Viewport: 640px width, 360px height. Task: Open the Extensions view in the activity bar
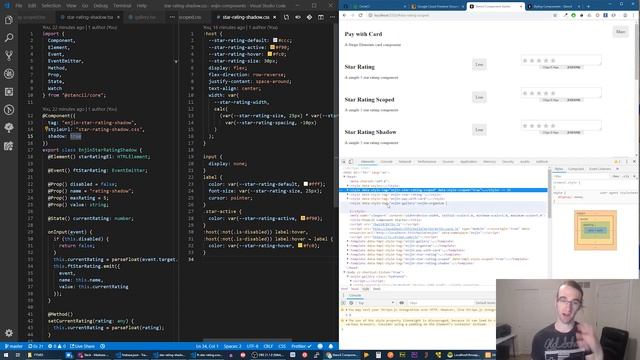coord(9,92)
